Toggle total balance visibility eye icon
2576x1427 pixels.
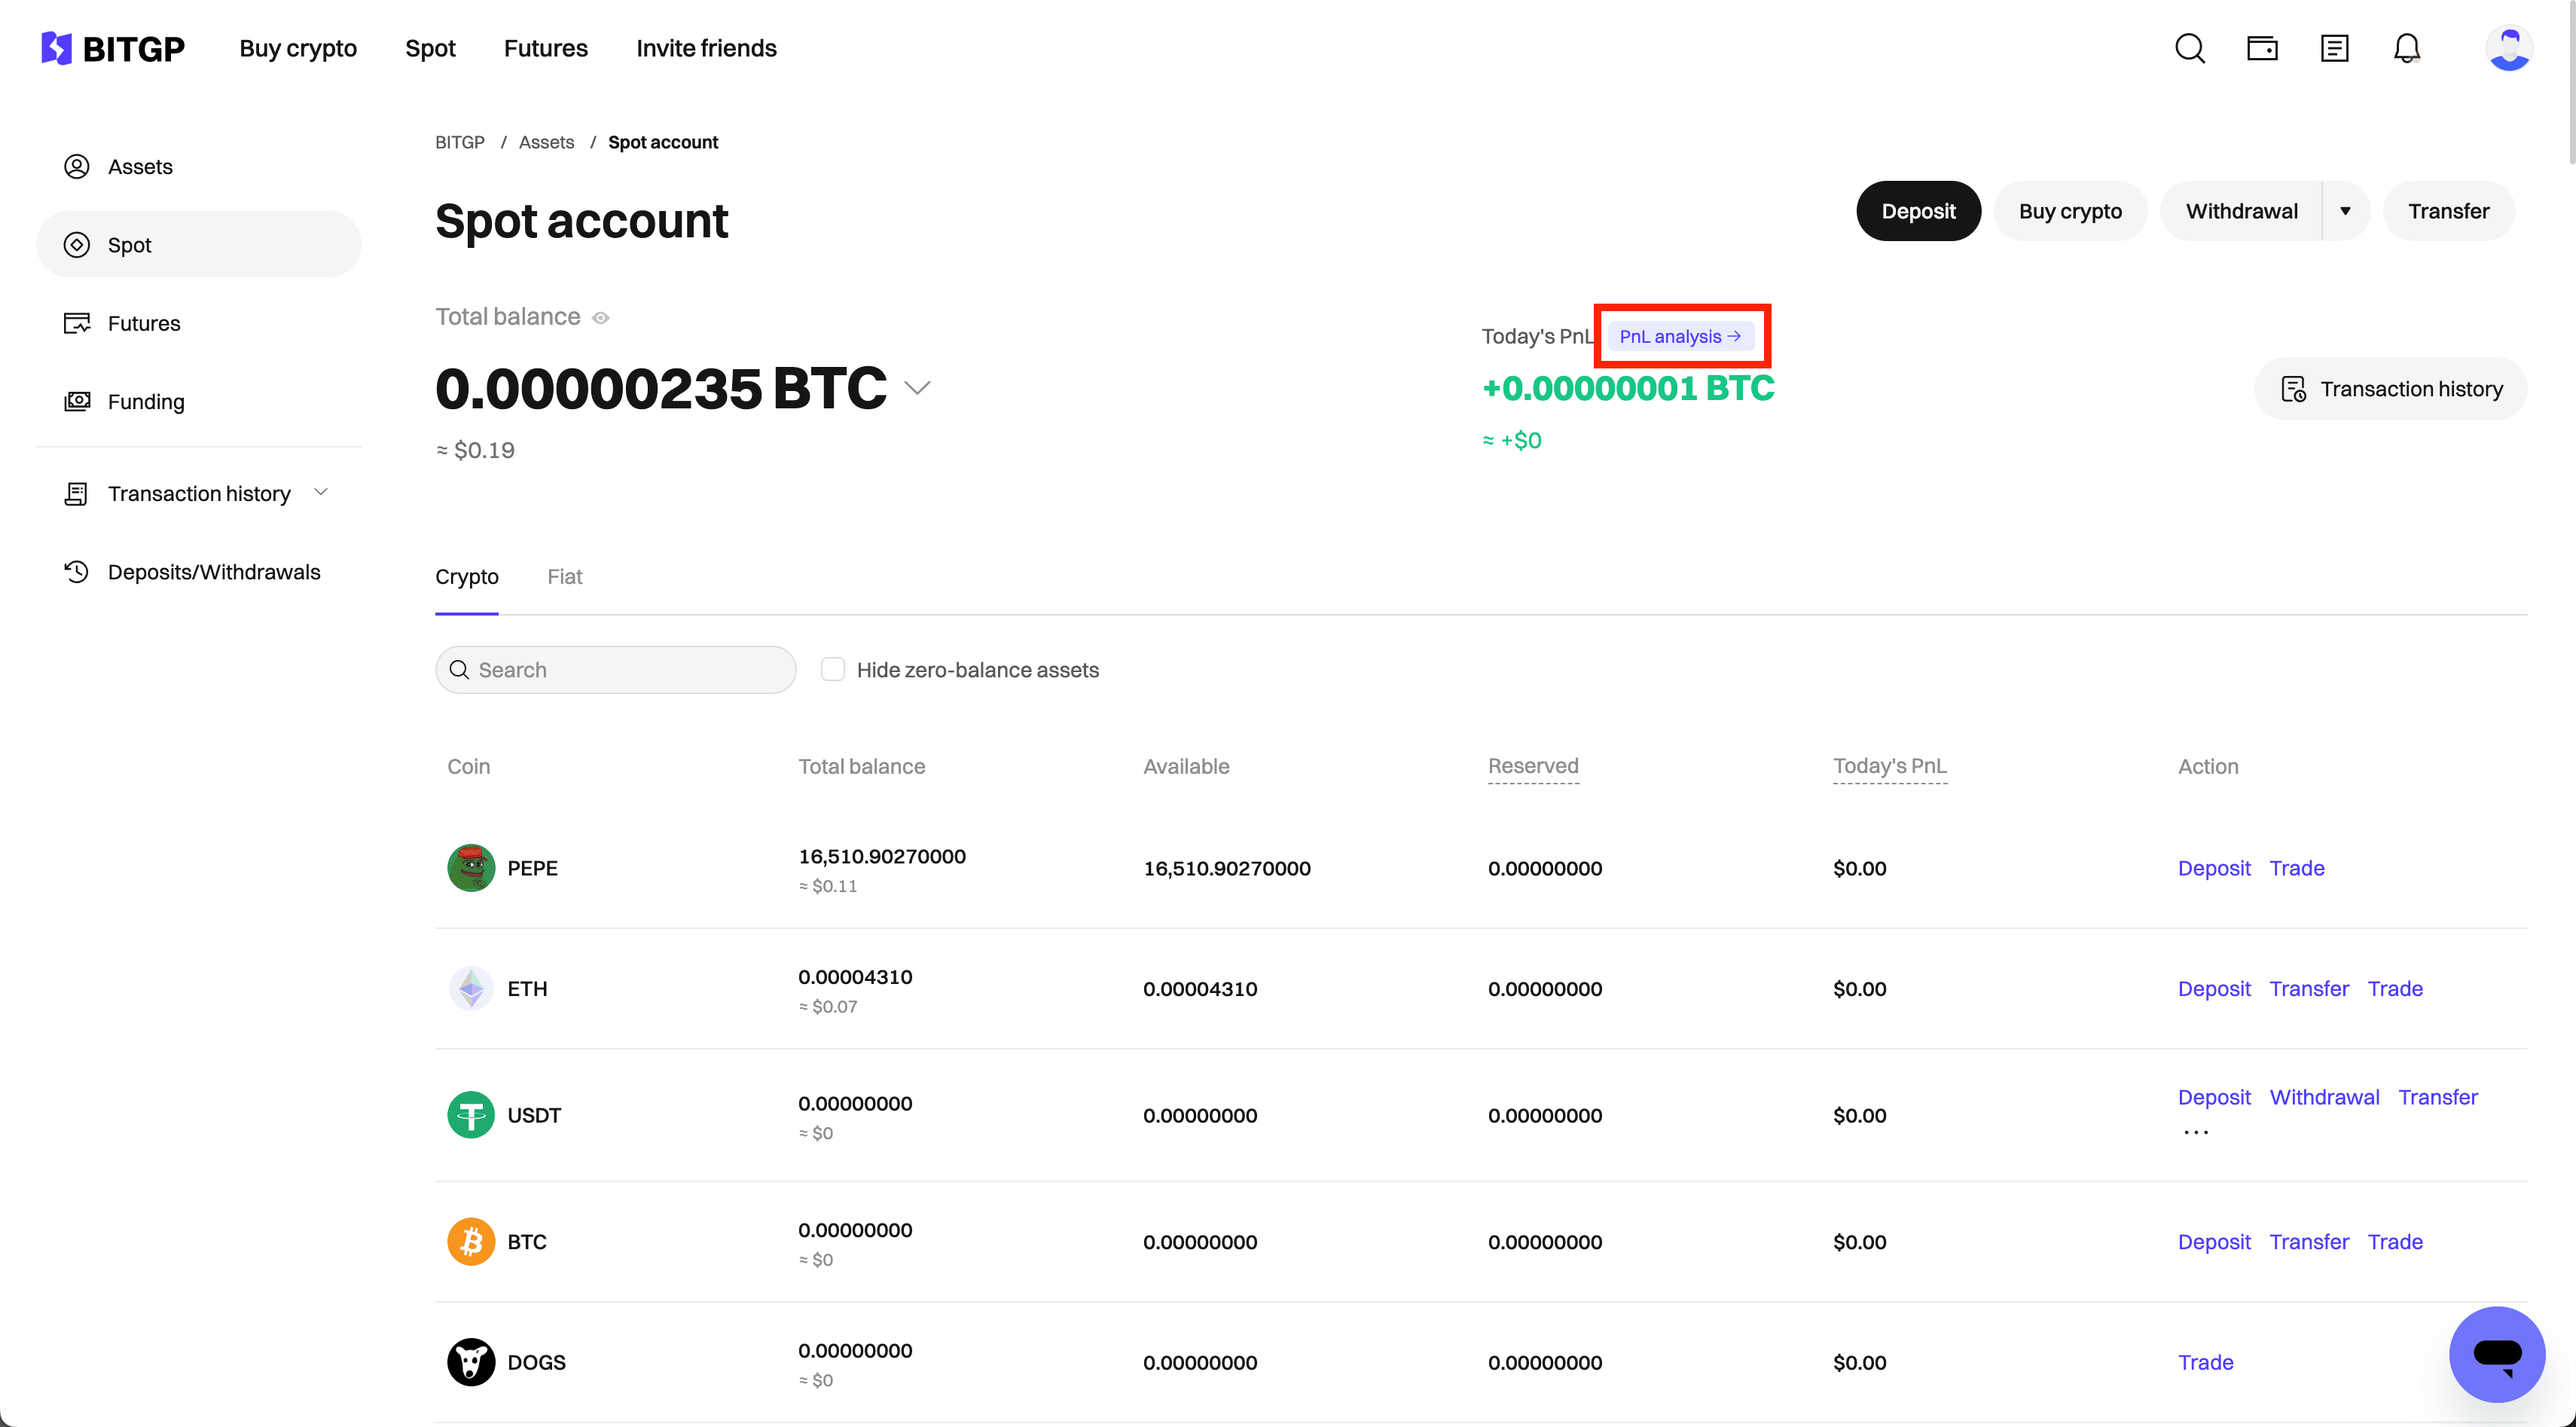(x=600, y=318)
